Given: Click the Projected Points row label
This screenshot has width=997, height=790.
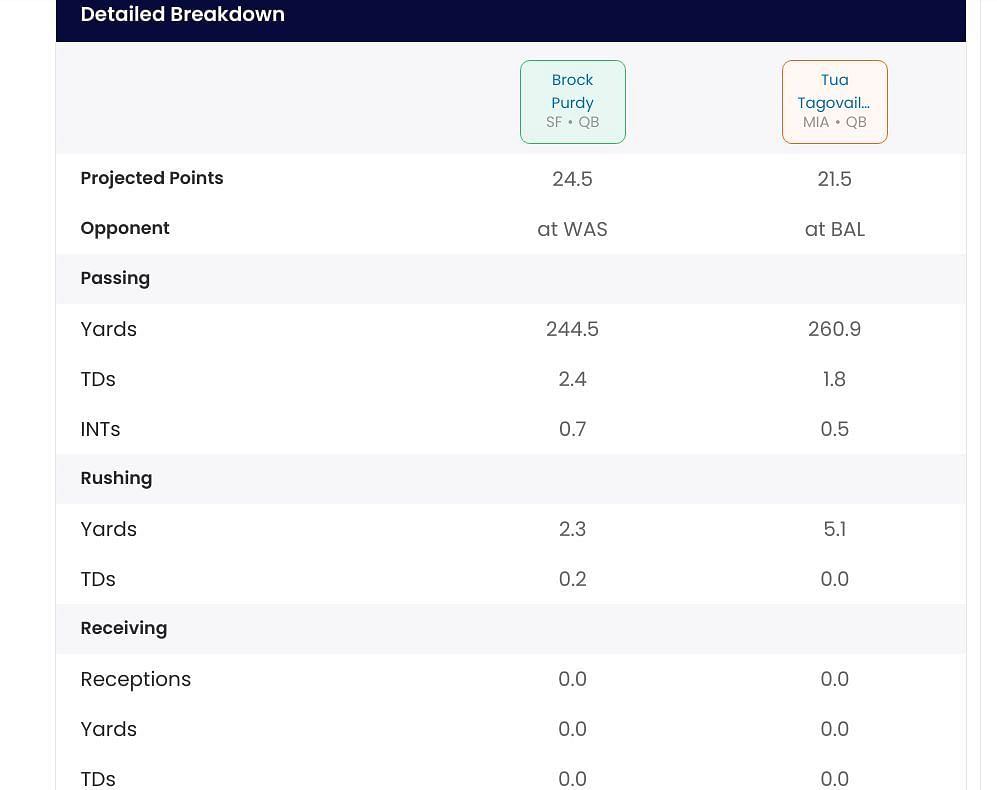Looking at the screenshot, I should tap(152, 178).
